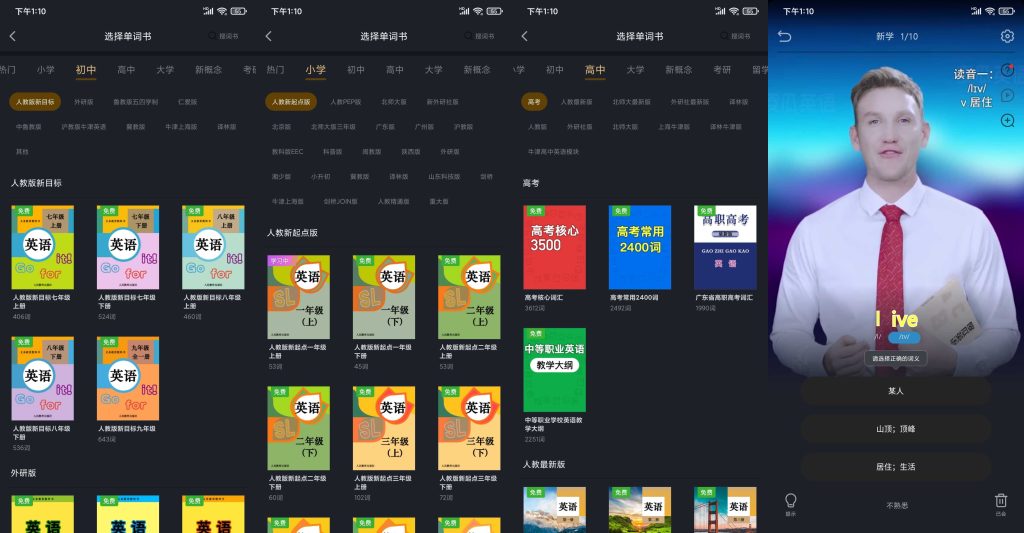Select the 仁爱版 filter chip

point(187,102)
